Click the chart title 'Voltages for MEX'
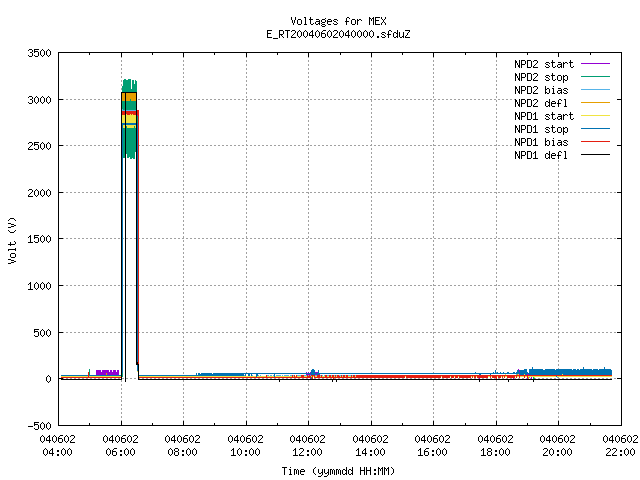The height and width of the screenshot is (480, 640). [x=338, y=21]
